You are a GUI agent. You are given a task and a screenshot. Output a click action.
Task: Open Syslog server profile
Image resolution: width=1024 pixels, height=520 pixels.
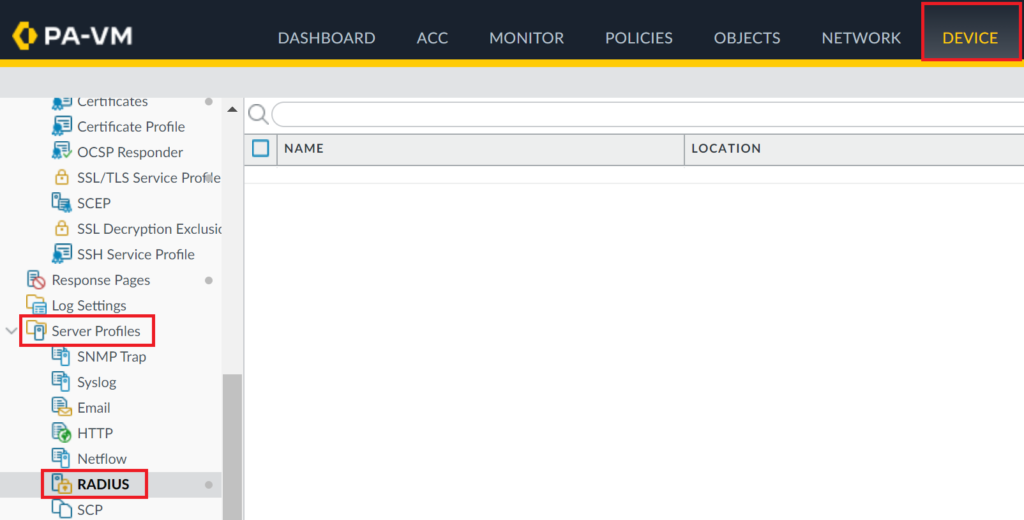[96, 382]
